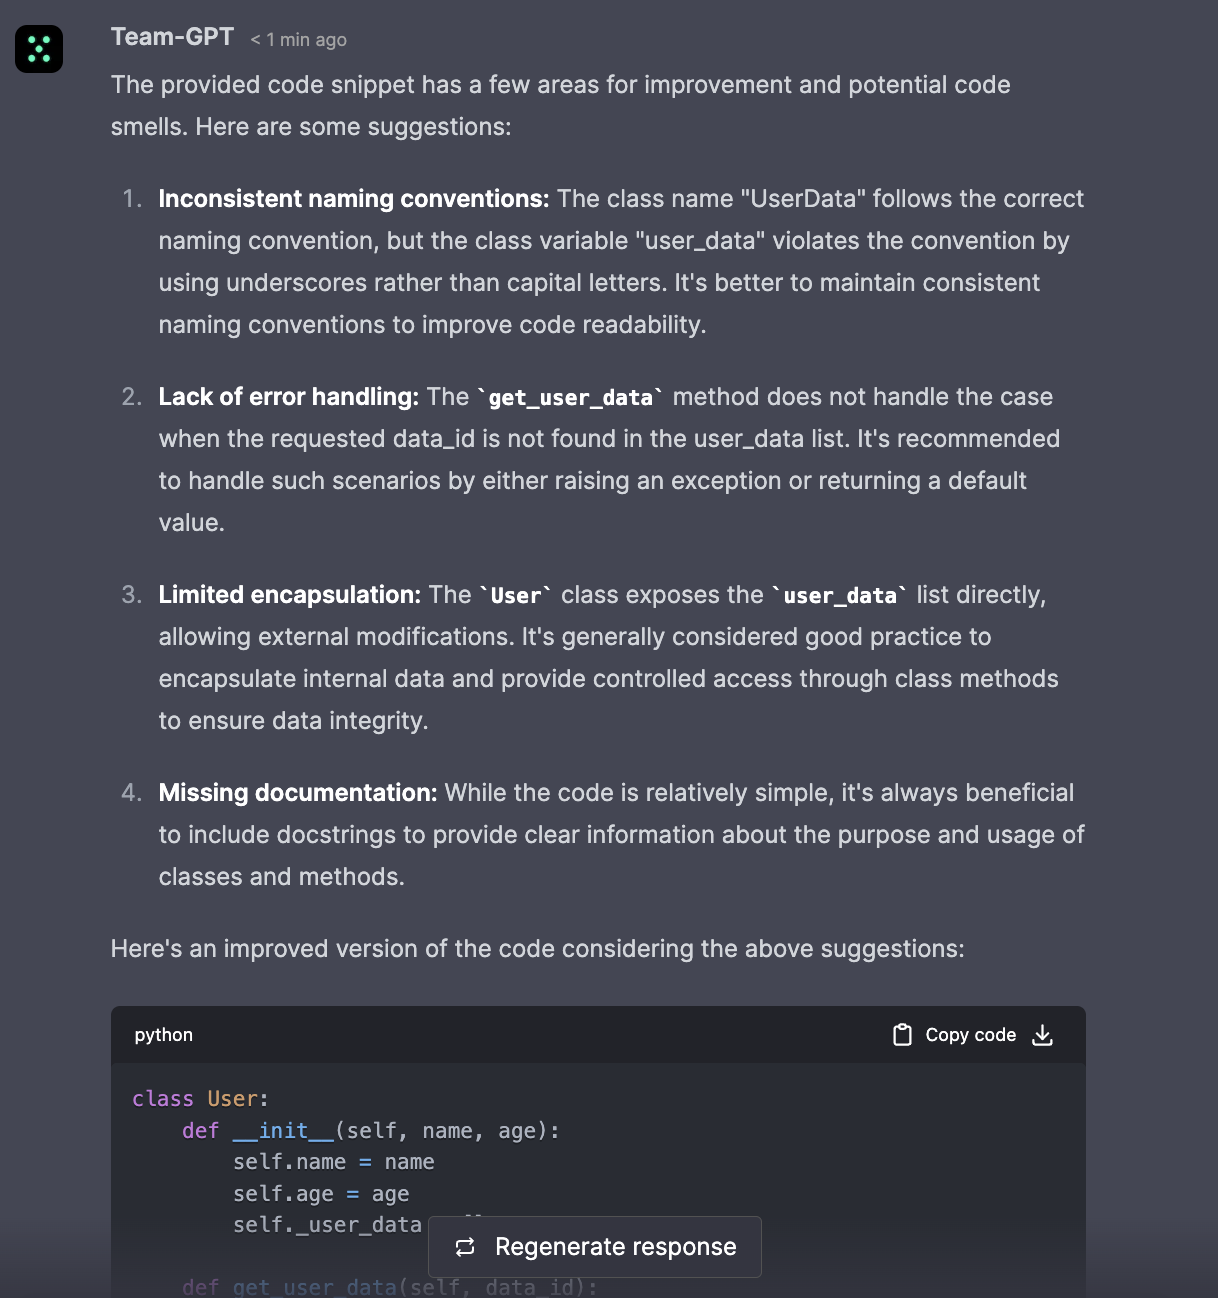
Task: Click the clipboard icon beside Copy code
Action: tap(902, 1035)
